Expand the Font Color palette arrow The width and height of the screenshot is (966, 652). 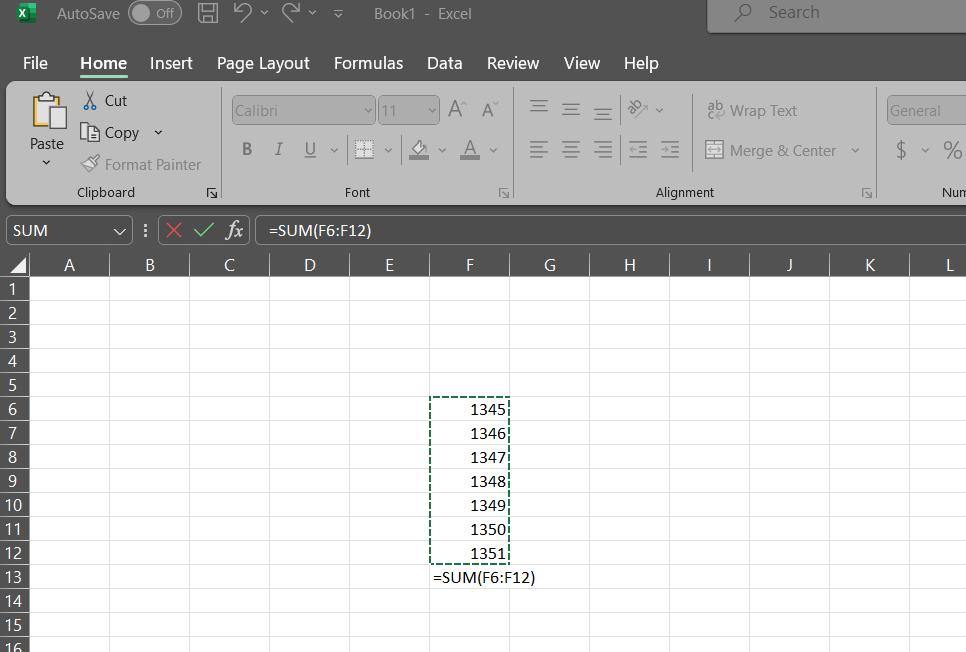tap(493, 150)
